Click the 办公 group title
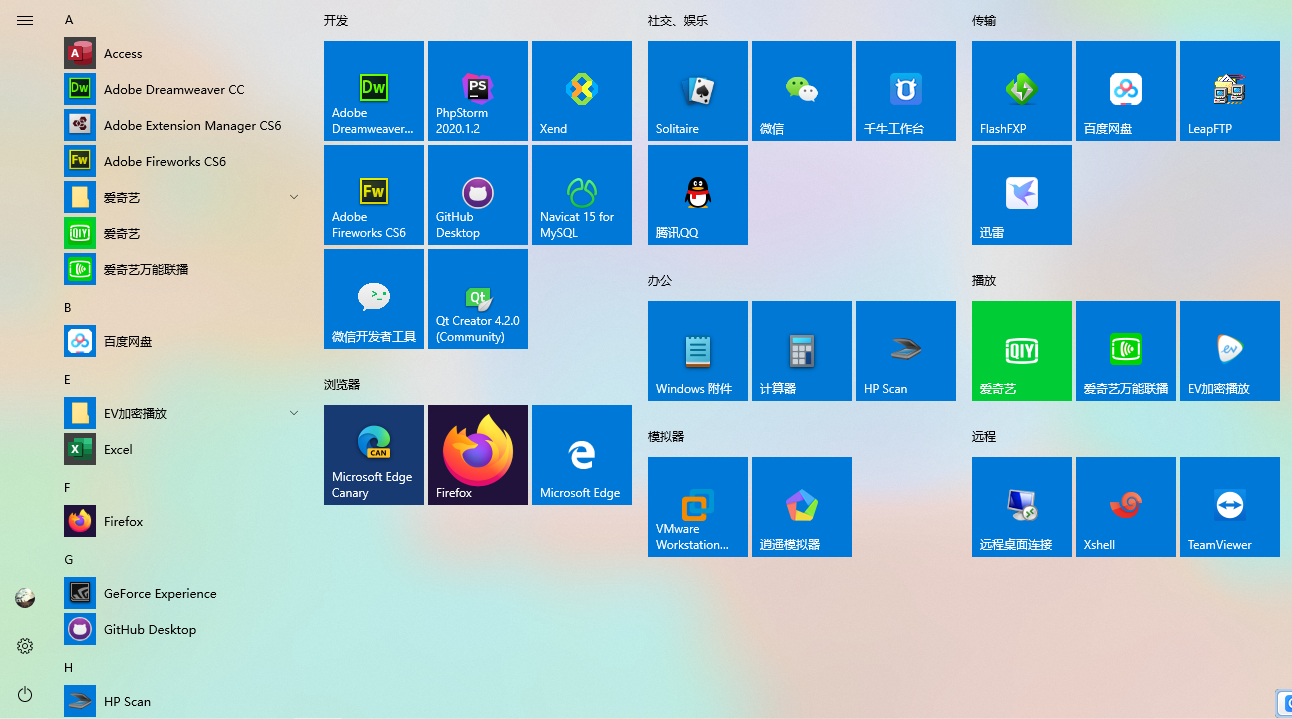1292x719 pixels. pos(660,280)
